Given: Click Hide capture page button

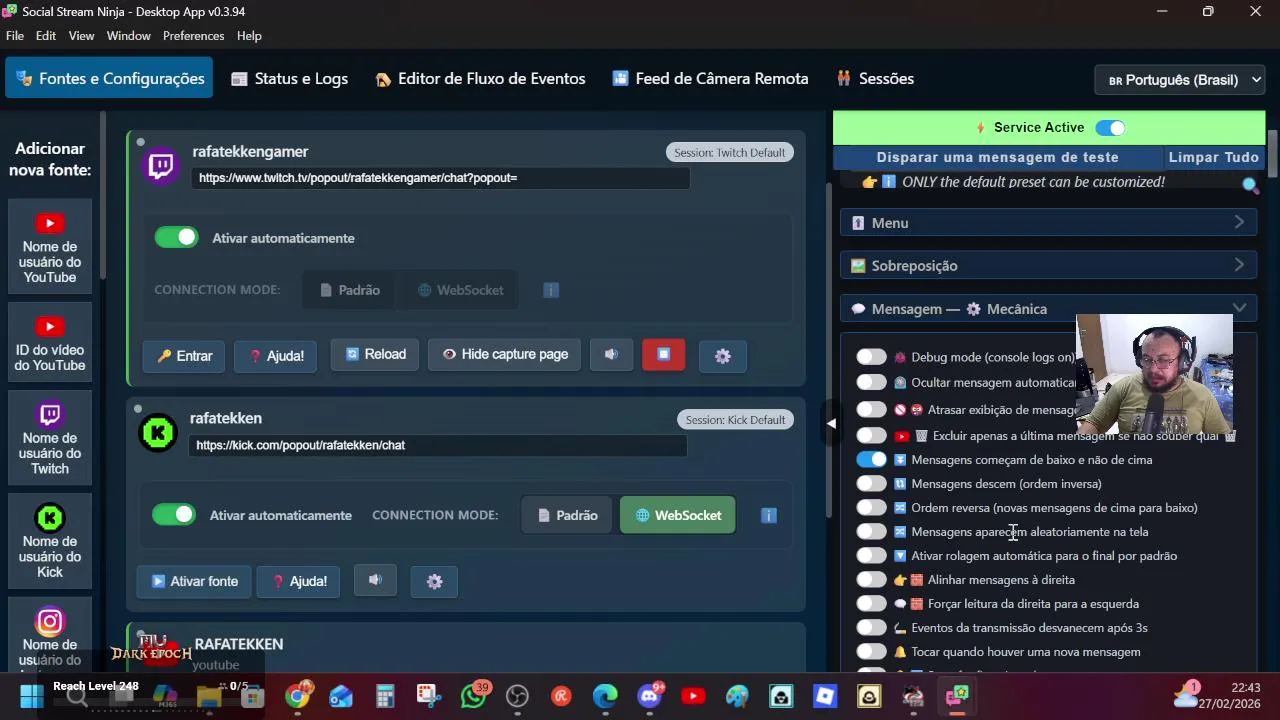Looking at the screenshot, I should click(504, 355).
